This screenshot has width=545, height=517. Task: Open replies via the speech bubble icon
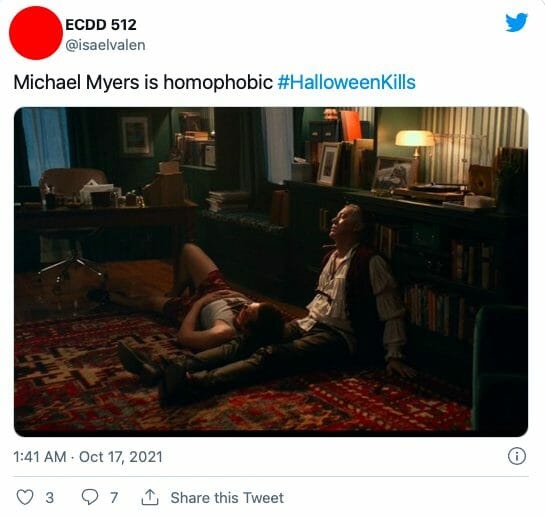90,497
